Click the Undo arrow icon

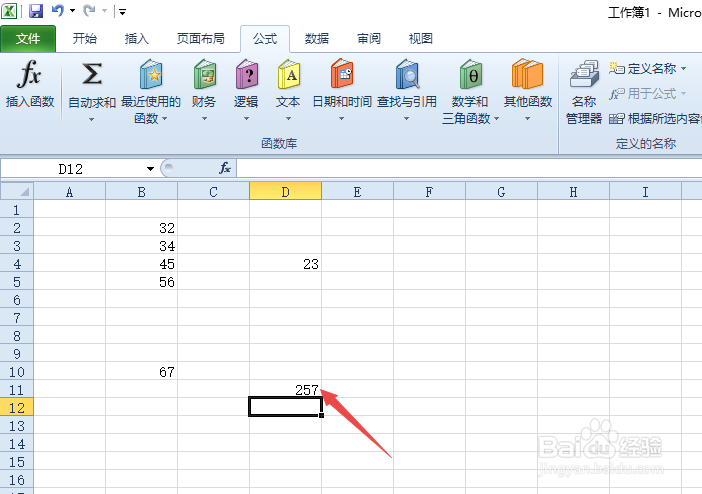point(58,10)
